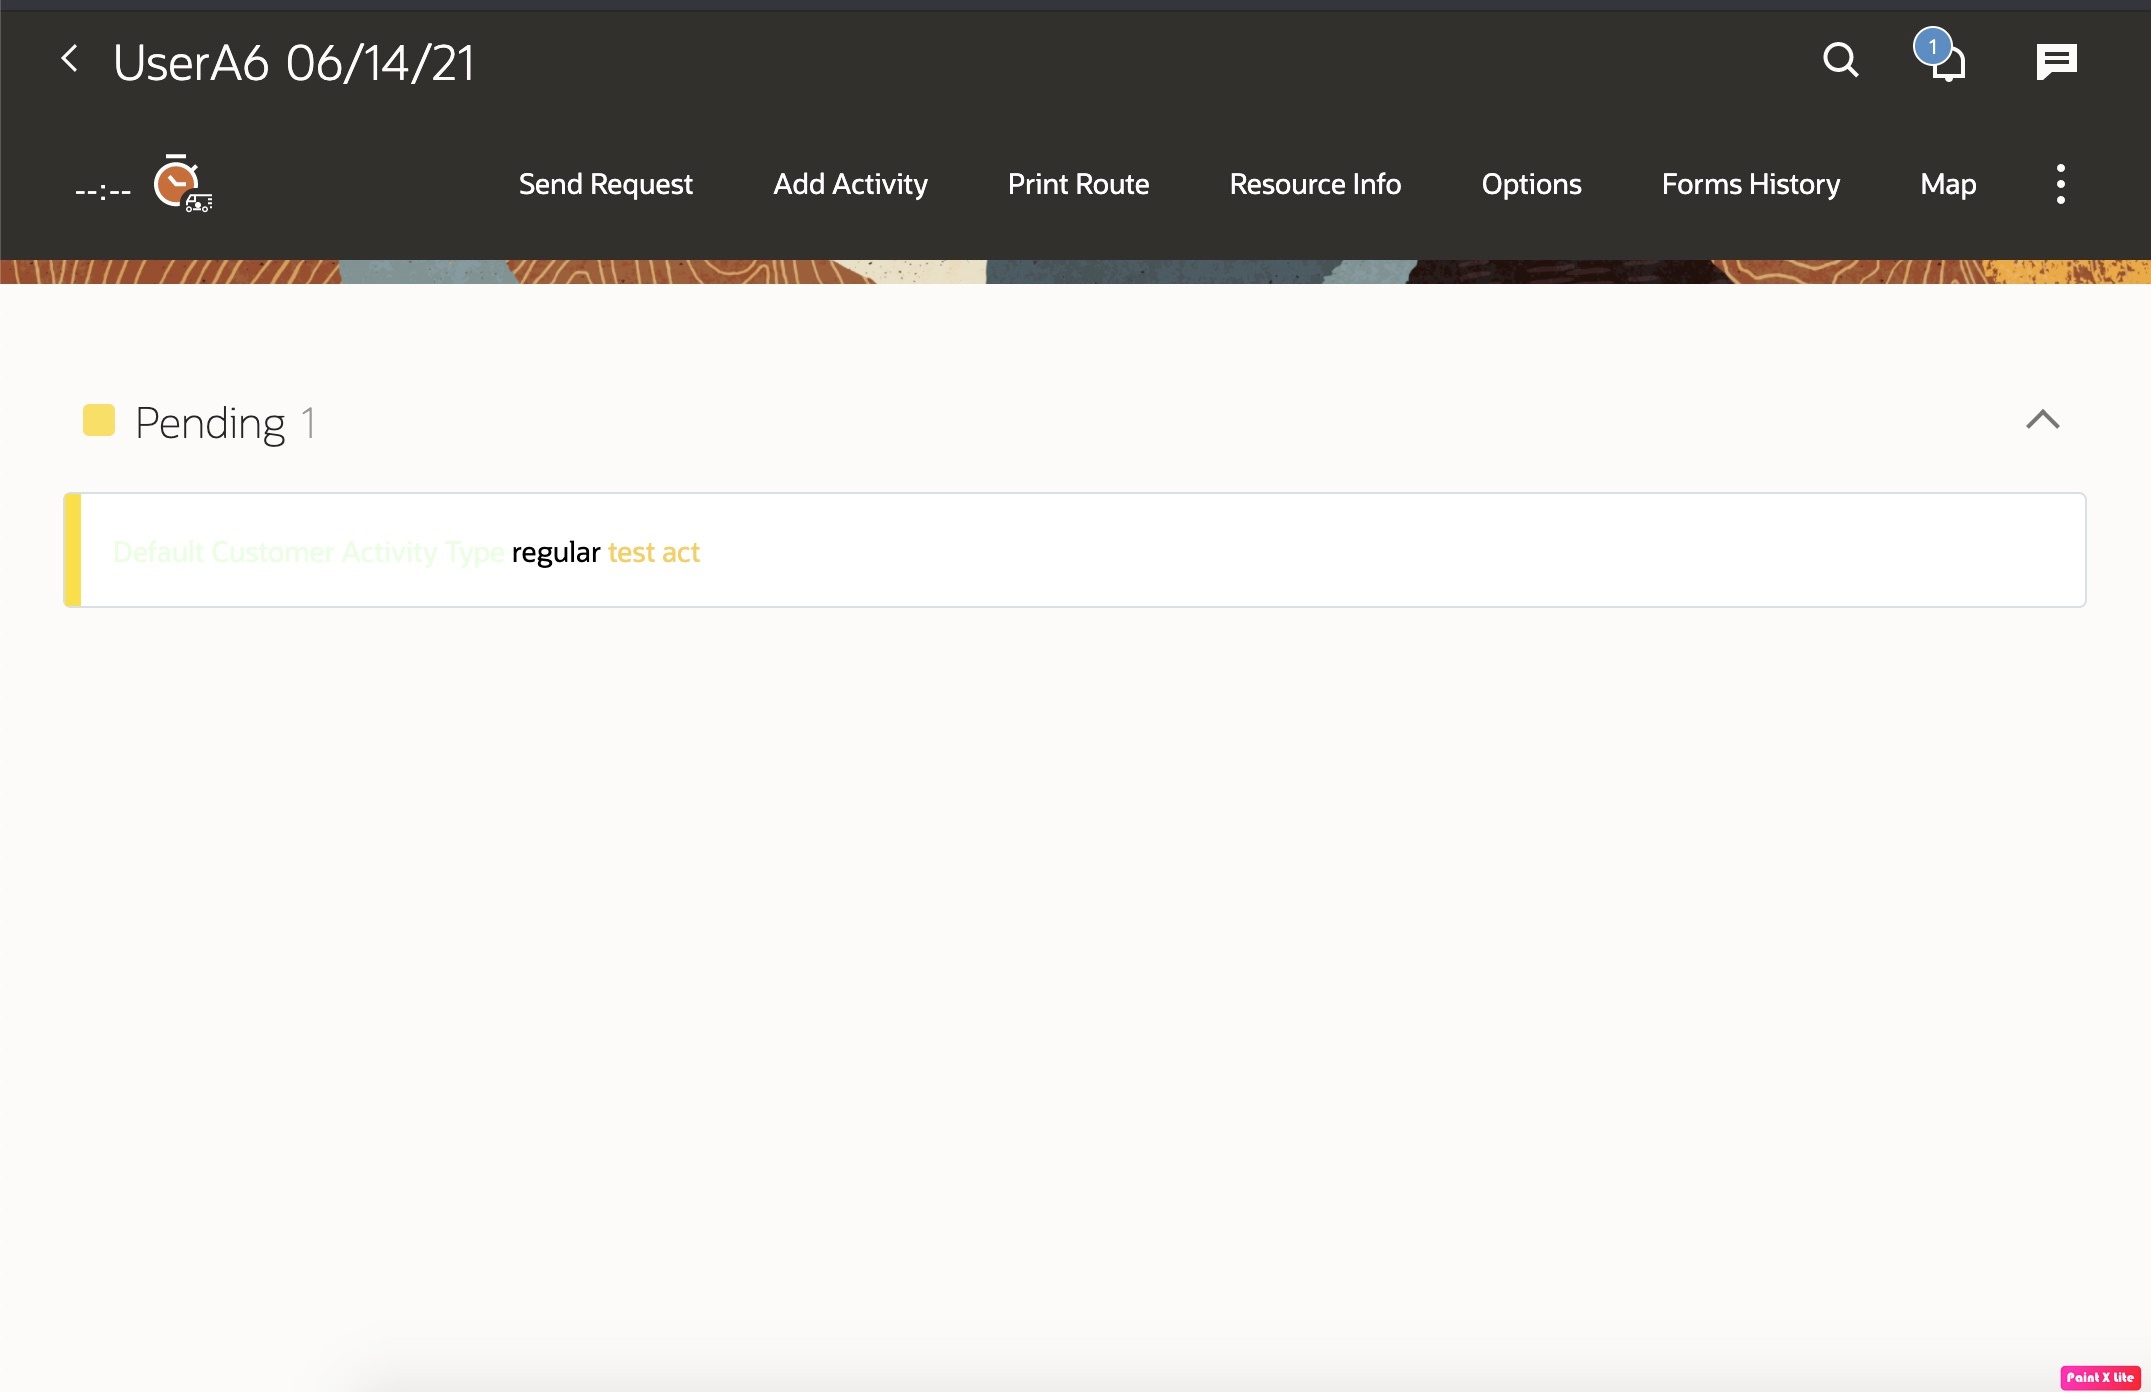Go back using the left arrow
Viewport: 2151px width, 1399px height.
tap(71, 58)
